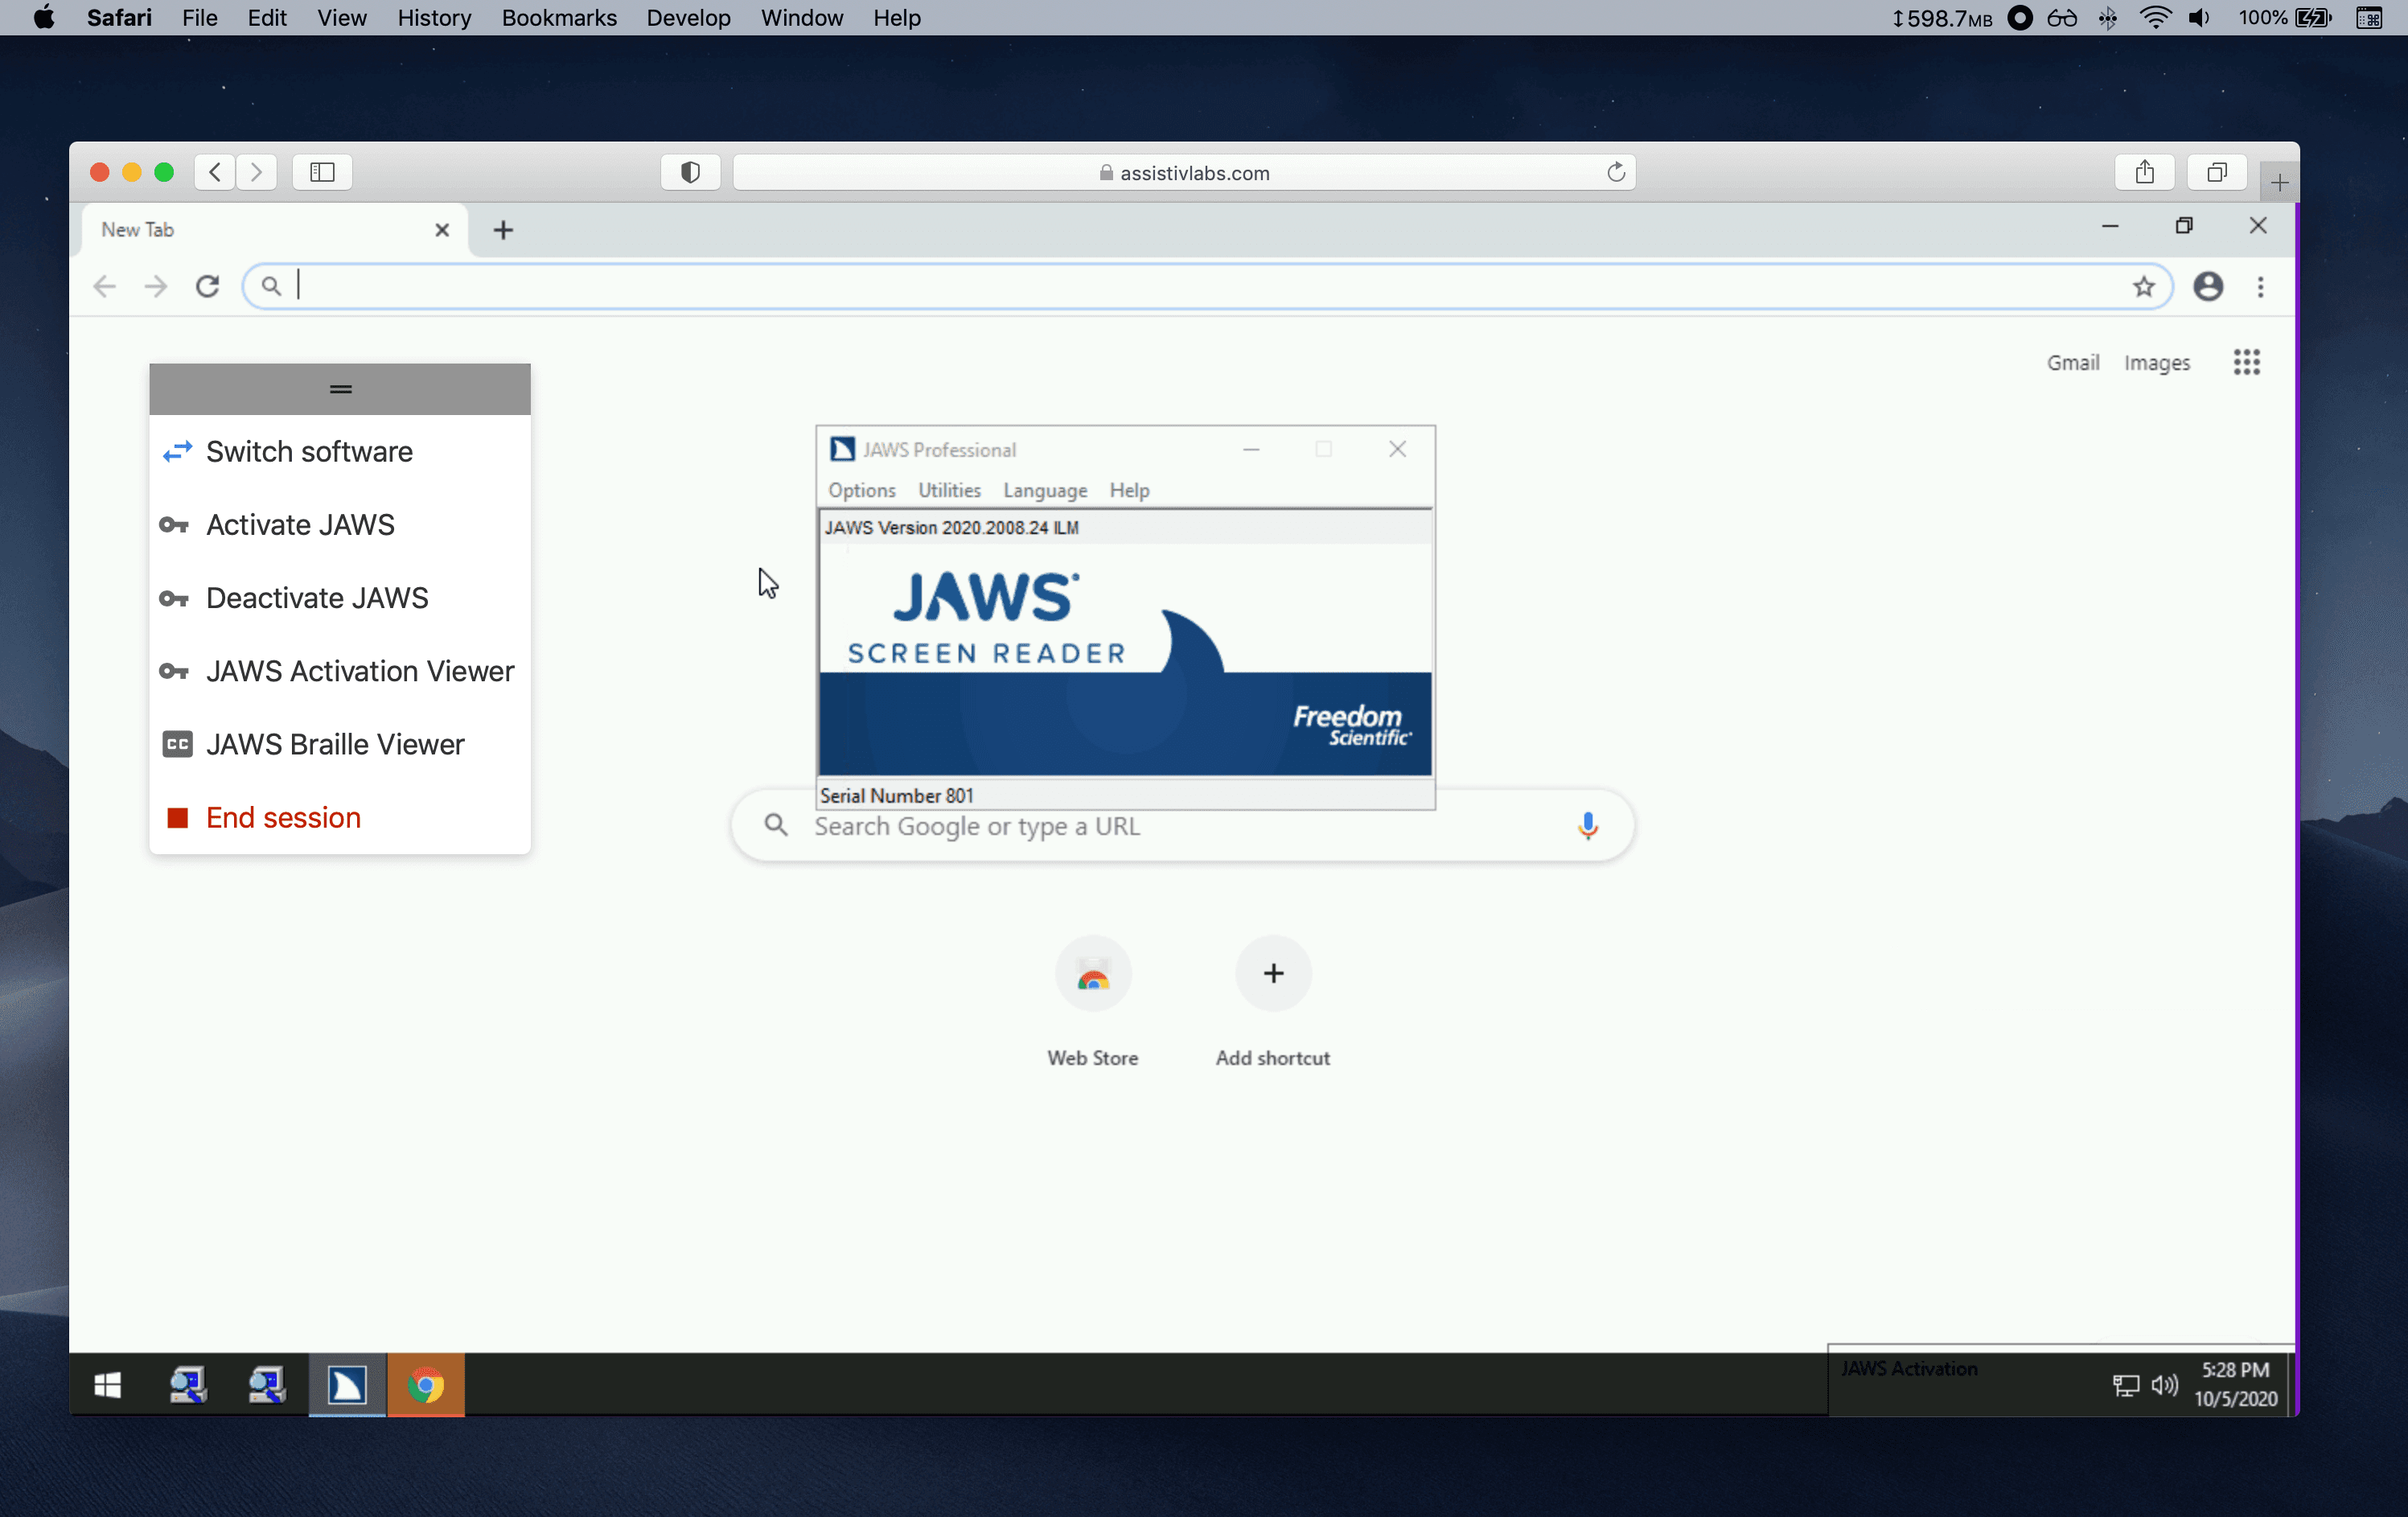Open the JAWS Language menu
Image resolution: width=2408 pixels, height=1517 pixels.
pyautogui.click(x=1045, y=490)
